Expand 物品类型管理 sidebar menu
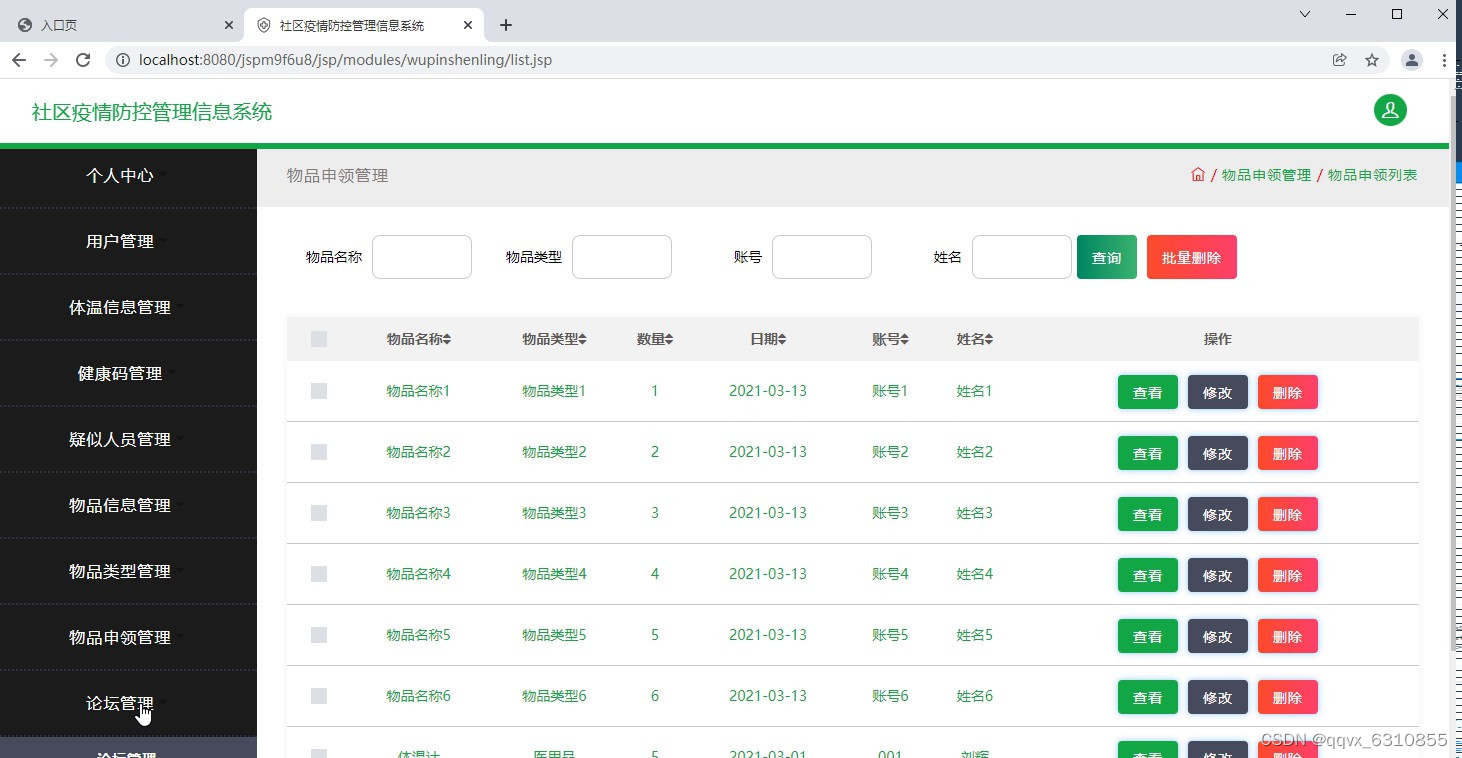The height and width of the screenshot is (758, 1462). (x=128, y=571)
